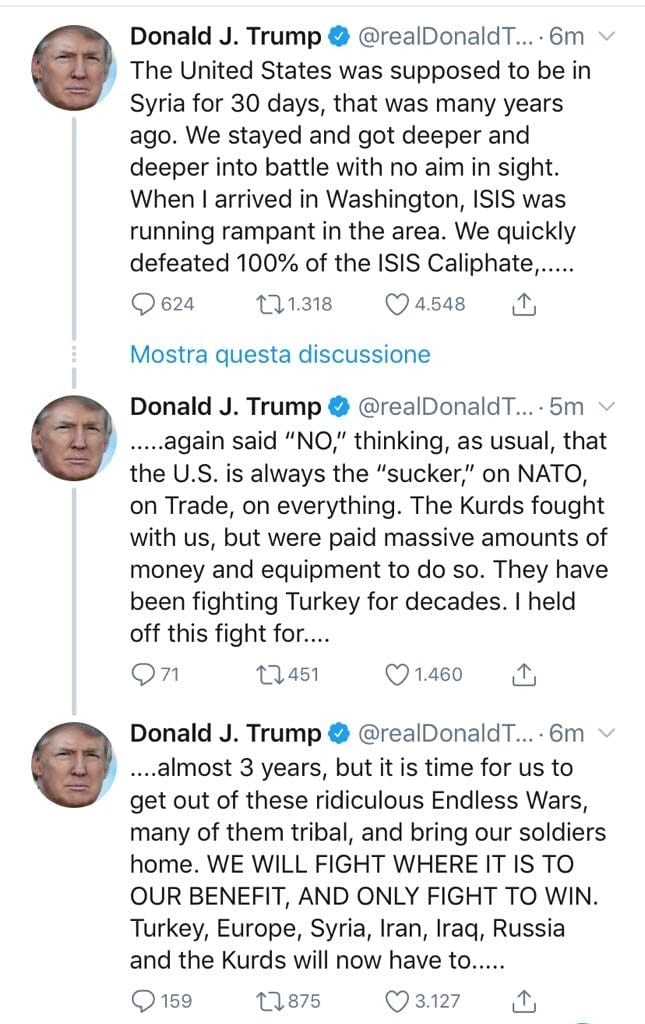Like the tweet with 3.127 likes
645x1024 pixels.
tap(398, 1000)
